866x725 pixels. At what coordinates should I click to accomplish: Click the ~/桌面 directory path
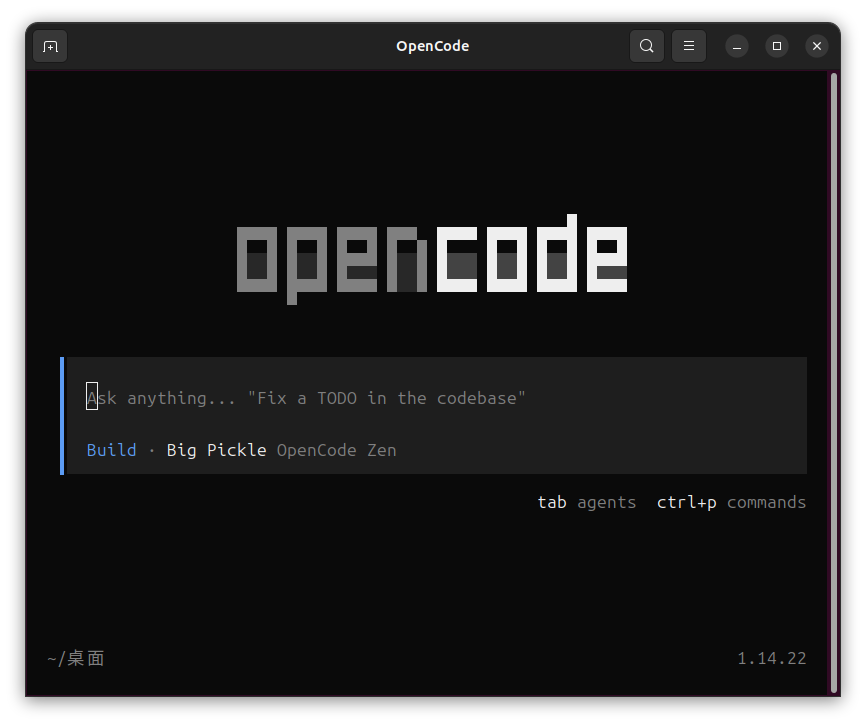pyautogui.click(x=76, y=658)
